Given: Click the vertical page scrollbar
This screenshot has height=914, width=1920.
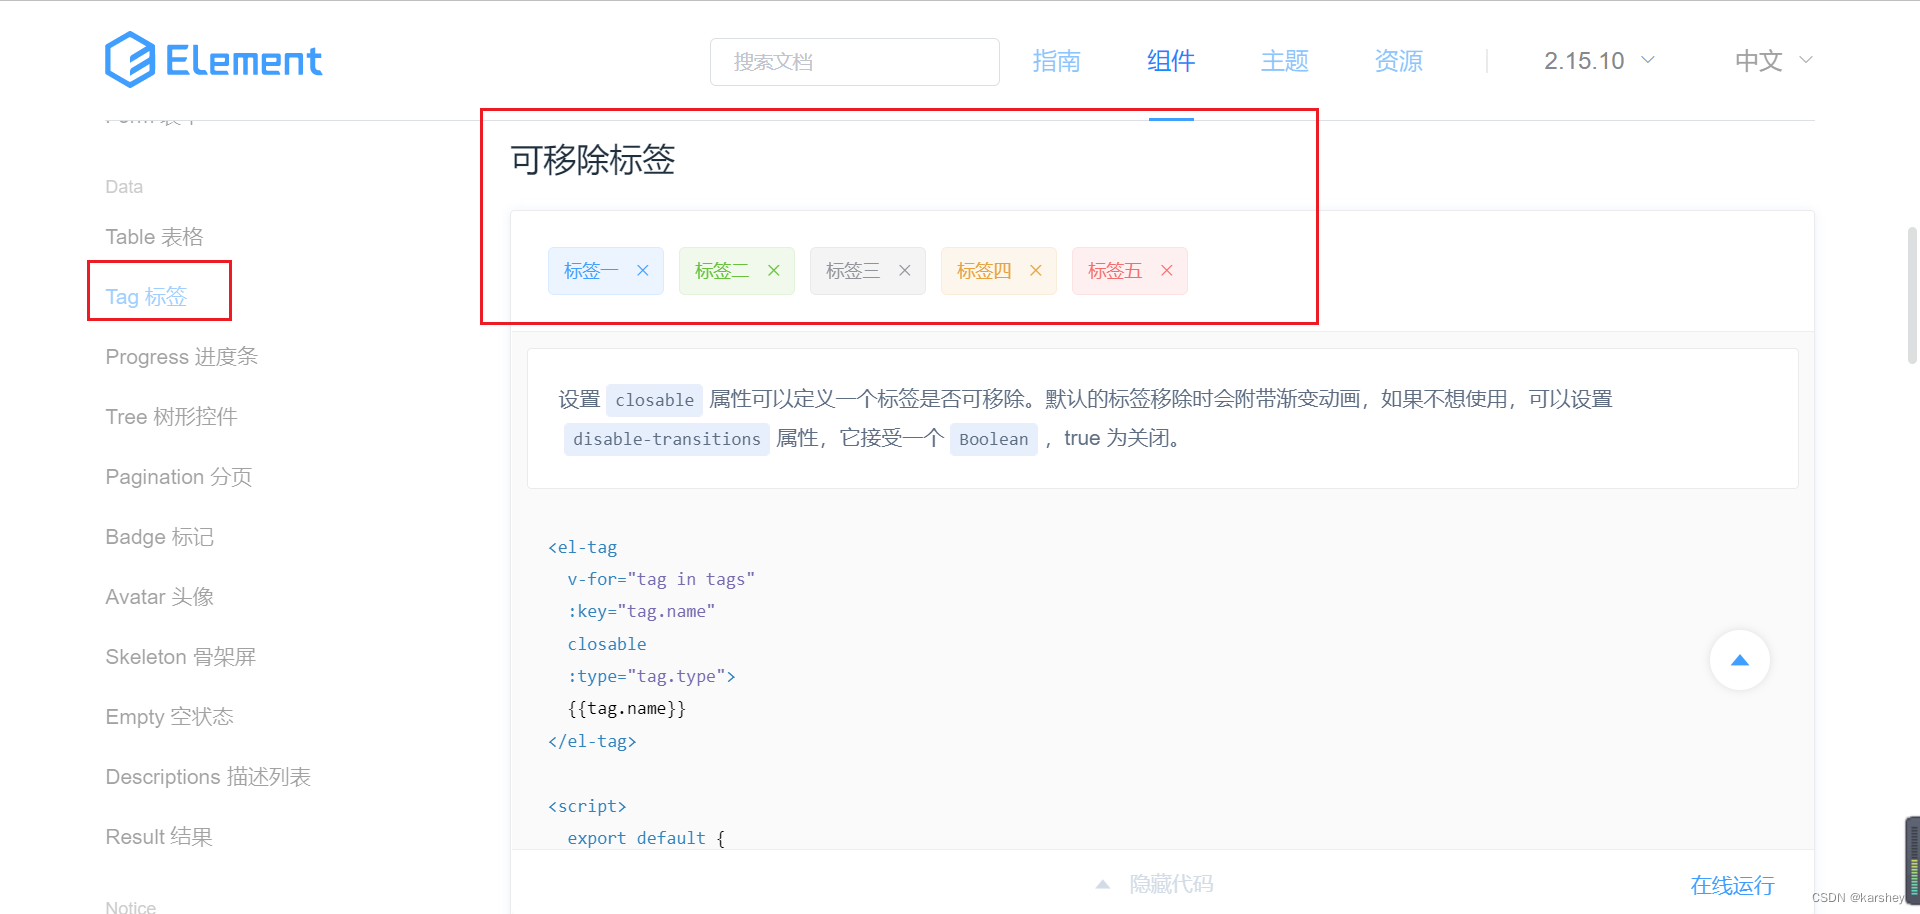Looking at the screenshot, I should (x=1910, y=300).
